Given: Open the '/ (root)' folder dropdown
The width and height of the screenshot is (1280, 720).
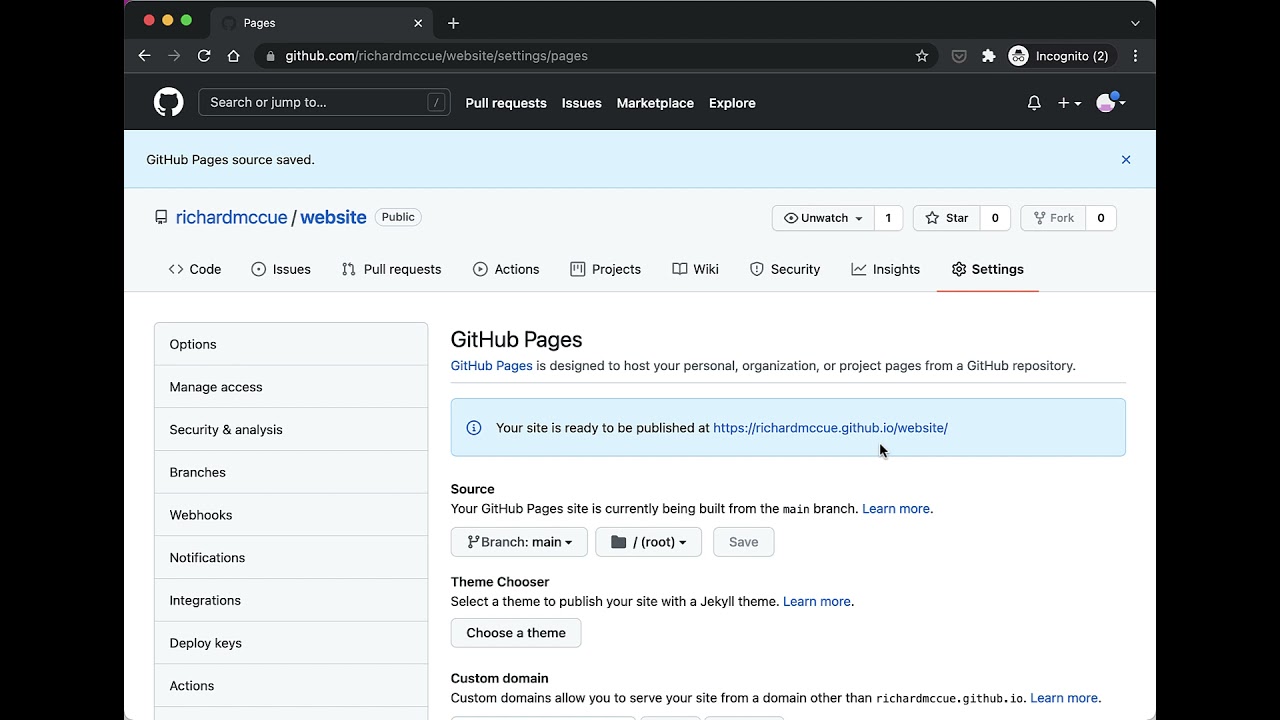Looking at the screenshot, I should [648, 542].
